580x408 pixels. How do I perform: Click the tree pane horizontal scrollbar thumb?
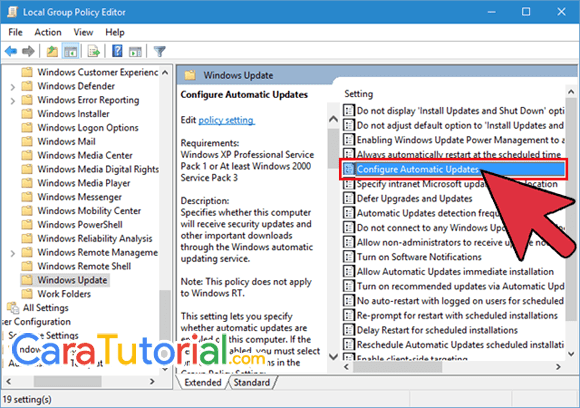tap(68, 381)
